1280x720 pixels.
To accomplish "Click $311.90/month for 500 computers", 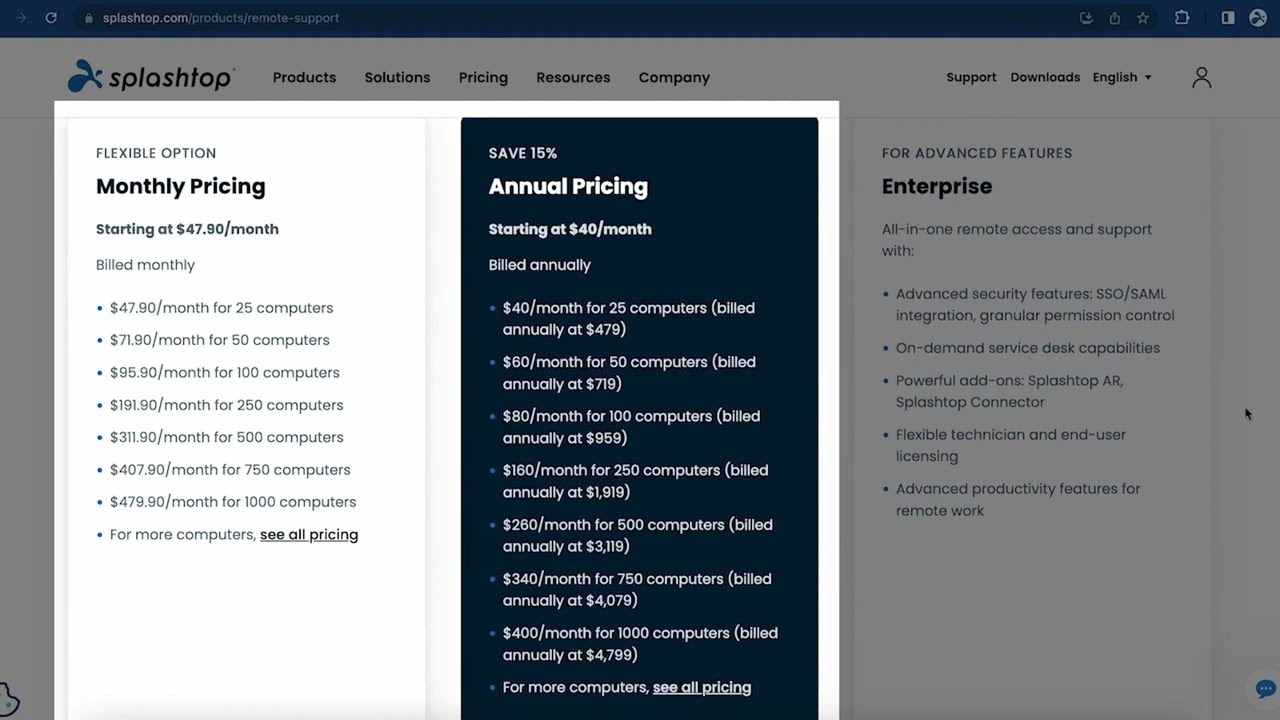I will (226, 437).
